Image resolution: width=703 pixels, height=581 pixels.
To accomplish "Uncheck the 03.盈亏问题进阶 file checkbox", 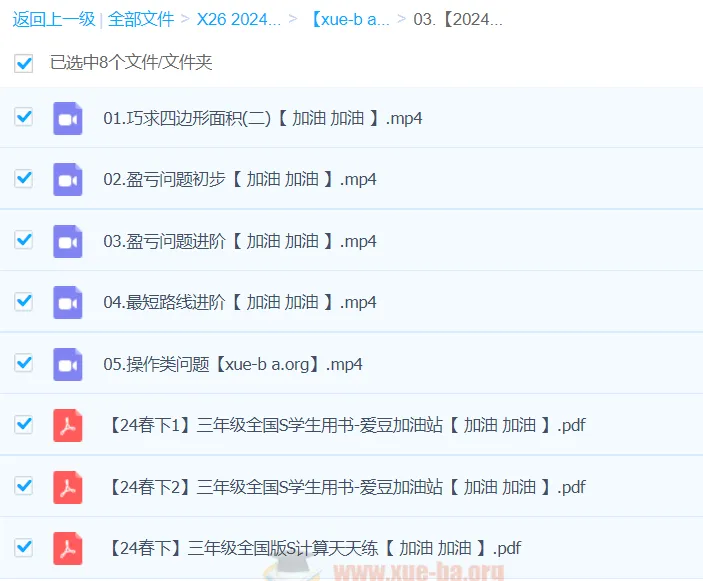I will click(x=24, y=240).
